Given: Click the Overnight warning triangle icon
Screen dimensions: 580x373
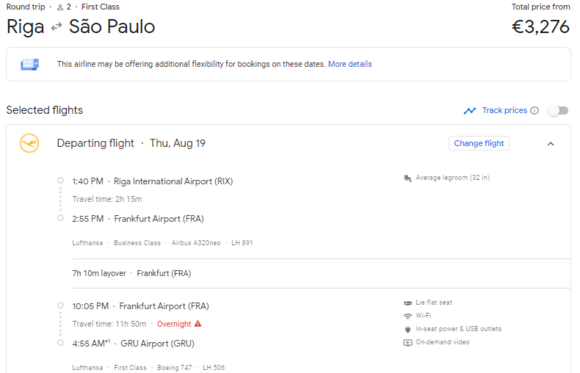Looking at the screenshot, I should [x=198, y=324].
